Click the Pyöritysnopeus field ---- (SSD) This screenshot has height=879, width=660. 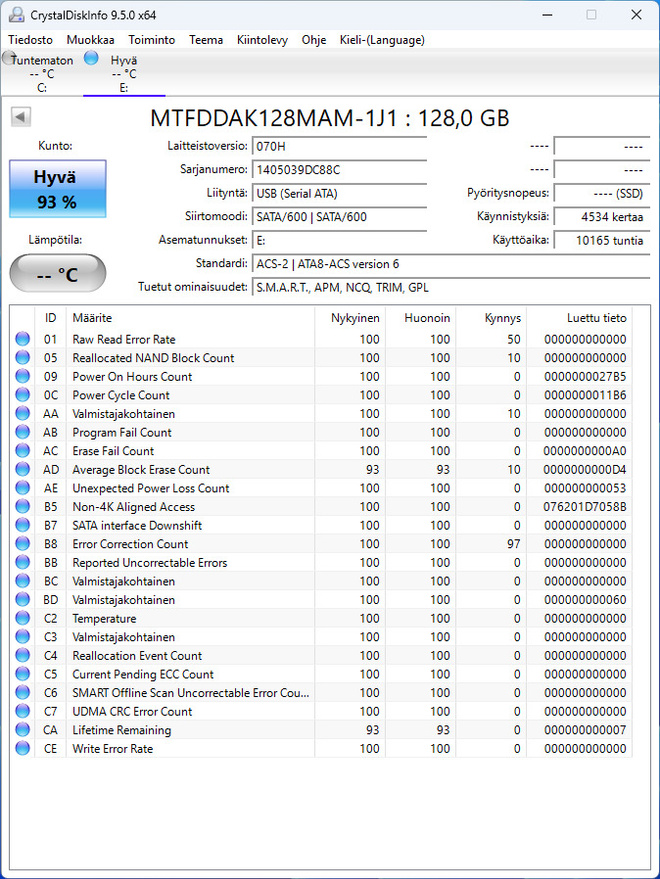click(x=602, y=193)
